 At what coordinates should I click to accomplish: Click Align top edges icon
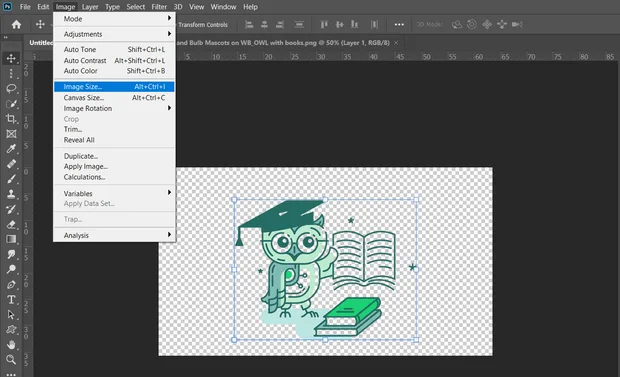[324, 25]
